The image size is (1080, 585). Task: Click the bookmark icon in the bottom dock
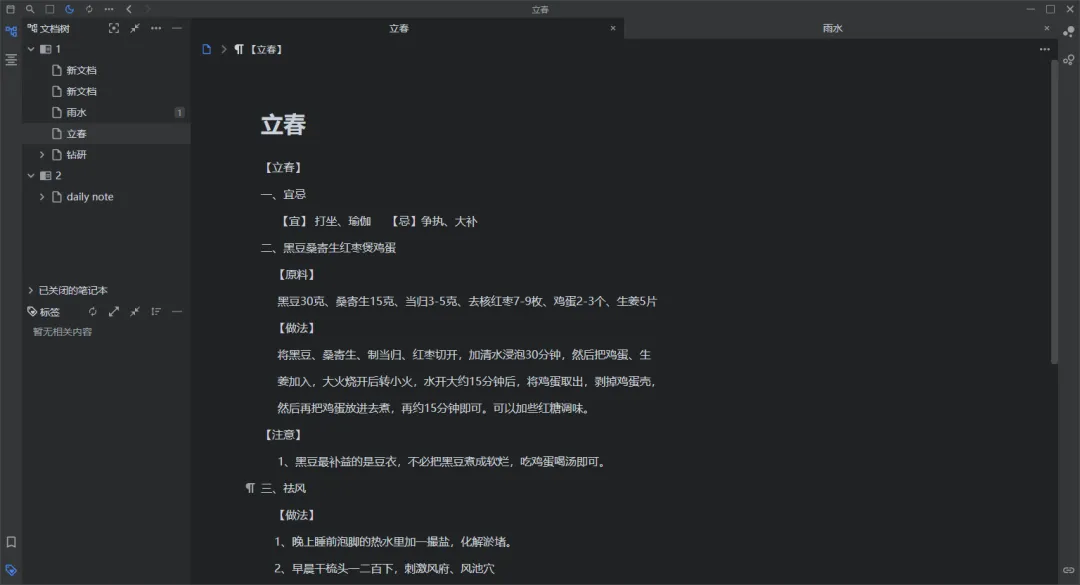(x=11, y=542)
